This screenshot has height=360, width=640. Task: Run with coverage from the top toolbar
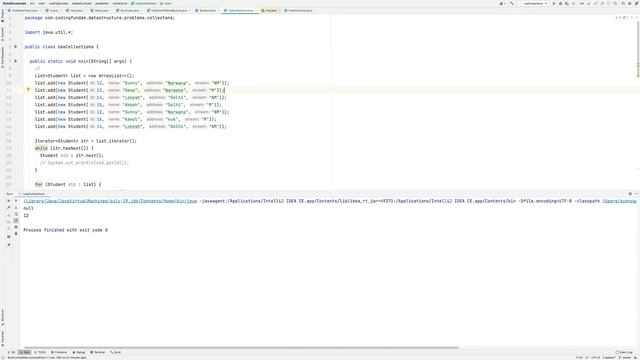tap(567, 3)
